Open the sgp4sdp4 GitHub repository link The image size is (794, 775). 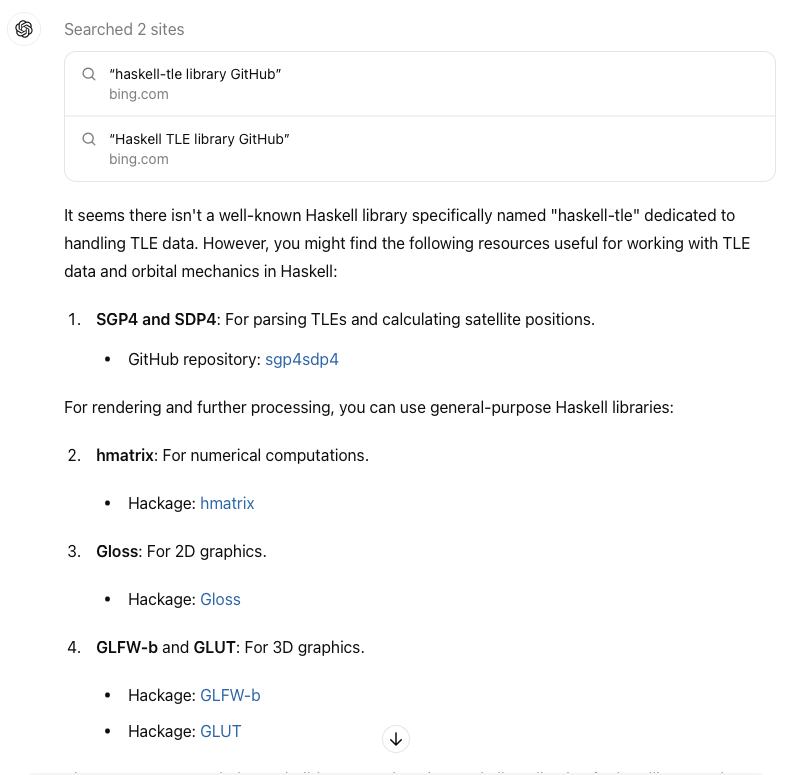(x=301, y=359)
